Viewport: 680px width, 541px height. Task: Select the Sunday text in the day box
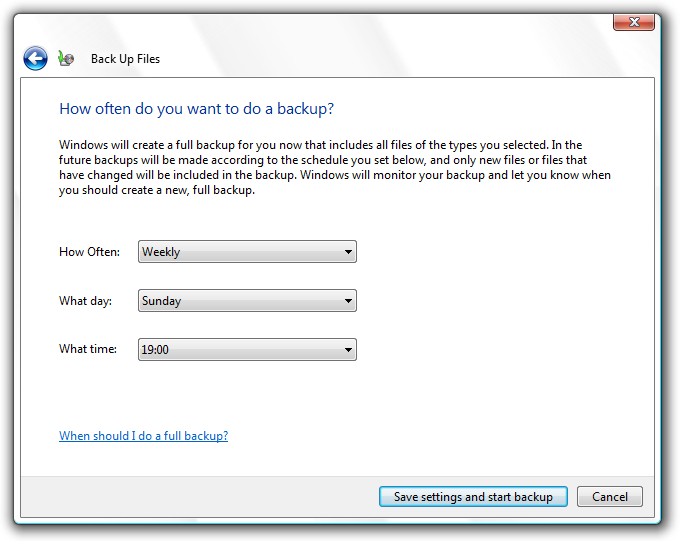pyautogui.click(x=161, y=301)
